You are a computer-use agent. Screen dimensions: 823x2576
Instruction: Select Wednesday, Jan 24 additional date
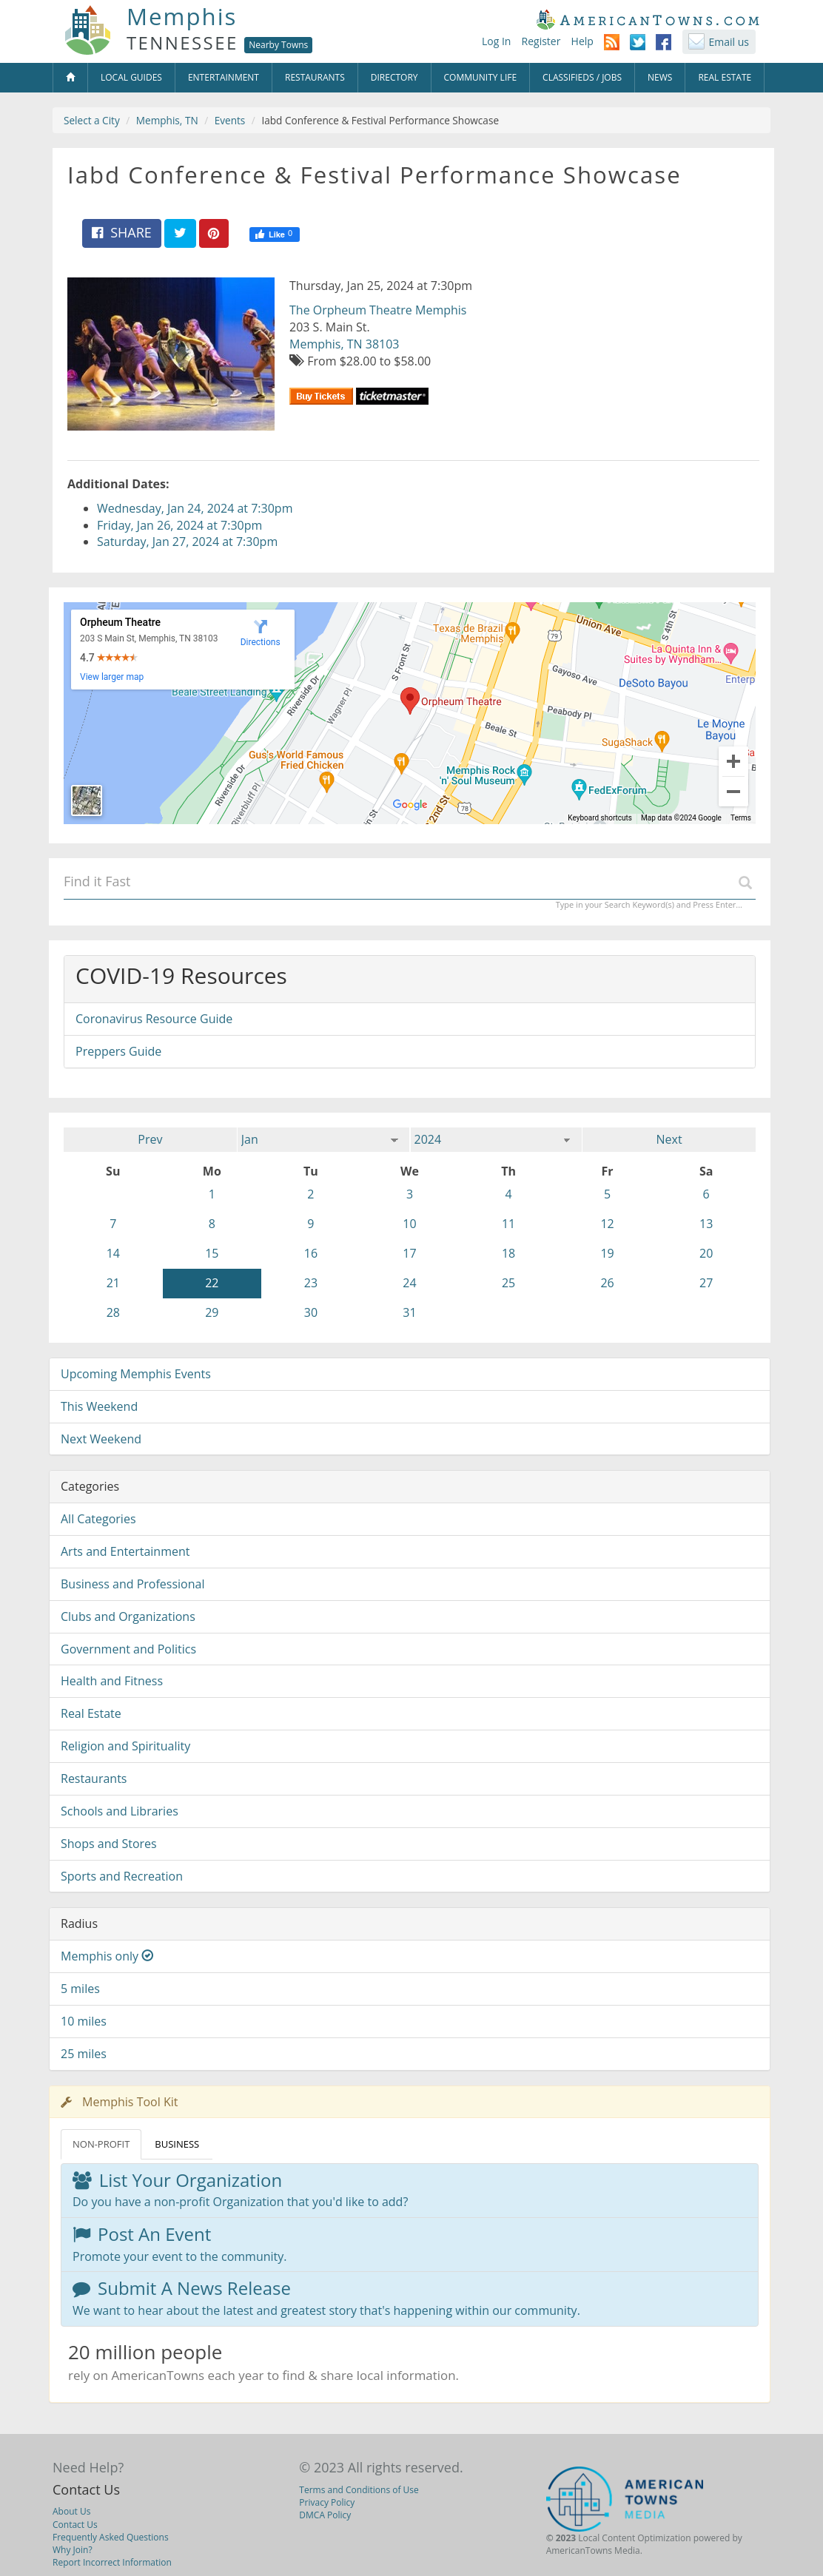click(195, 508)
